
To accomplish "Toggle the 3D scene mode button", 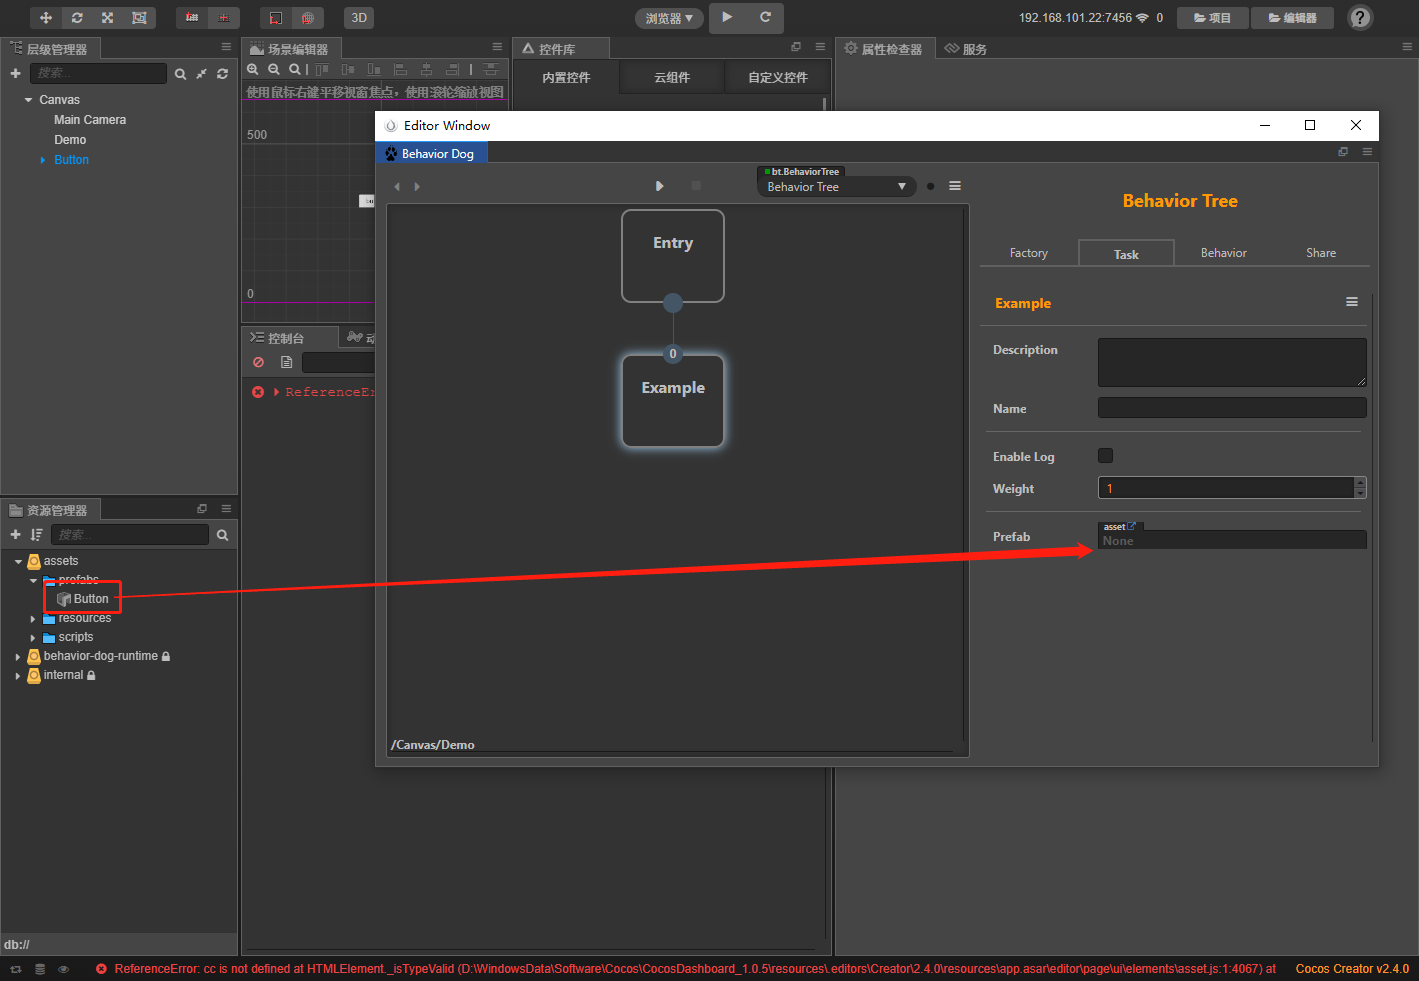I will click(x=359, y=18).
